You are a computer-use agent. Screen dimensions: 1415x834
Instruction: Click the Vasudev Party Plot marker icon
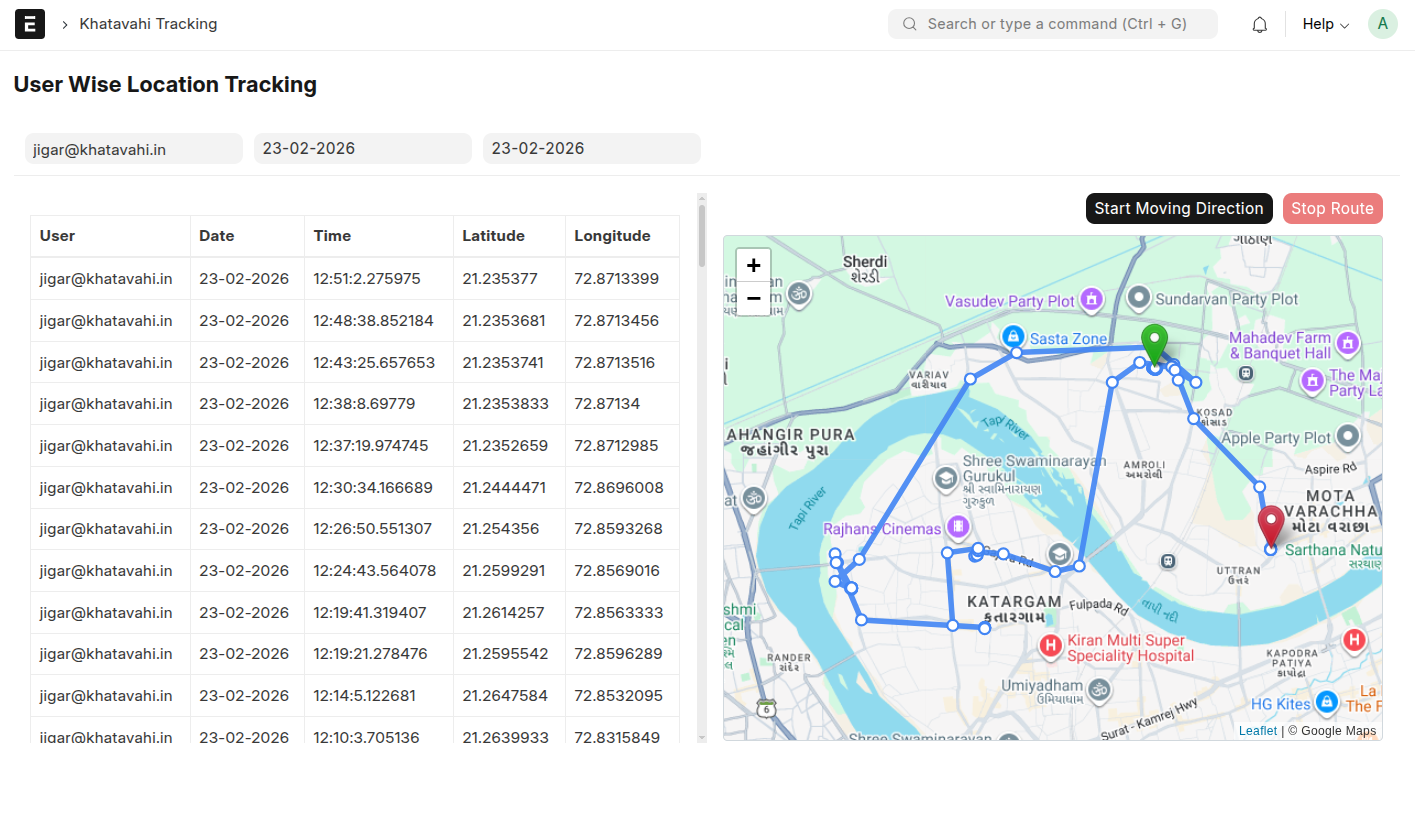pyautogui.click(x=1090, y=300)
